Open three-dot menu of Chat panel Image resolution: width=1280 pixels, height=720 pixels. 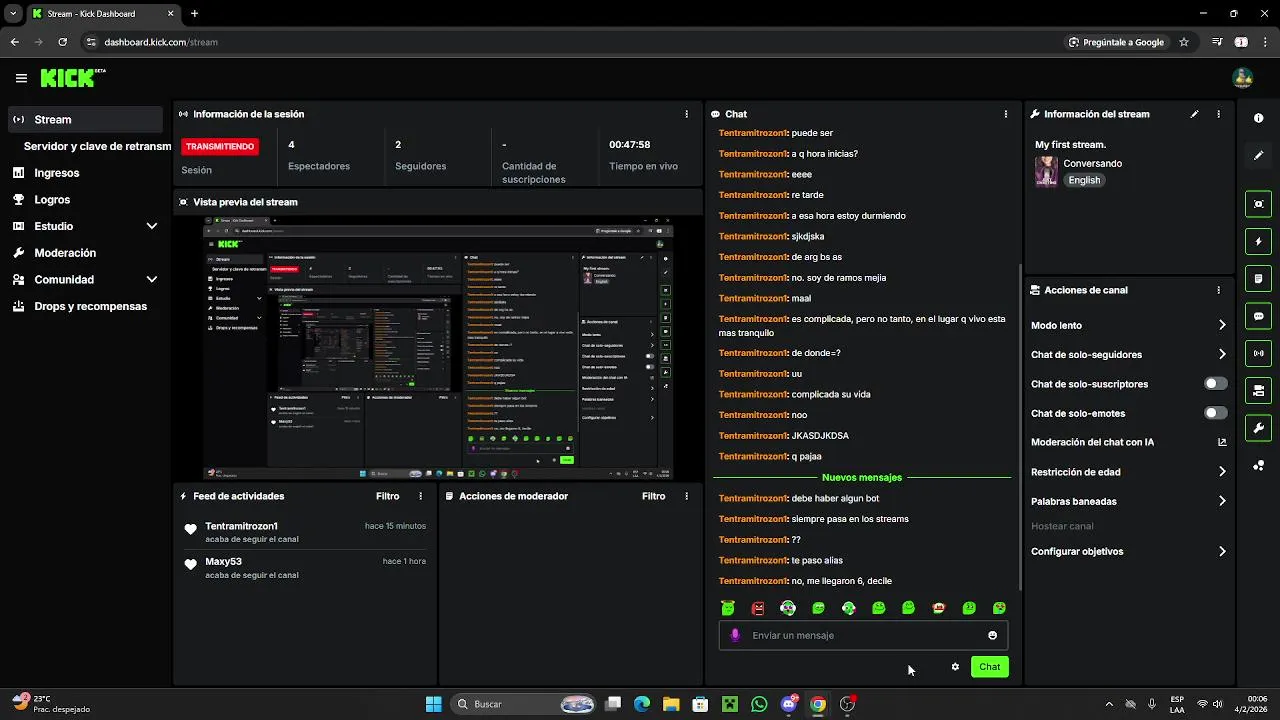click(x=1005, y=114)
